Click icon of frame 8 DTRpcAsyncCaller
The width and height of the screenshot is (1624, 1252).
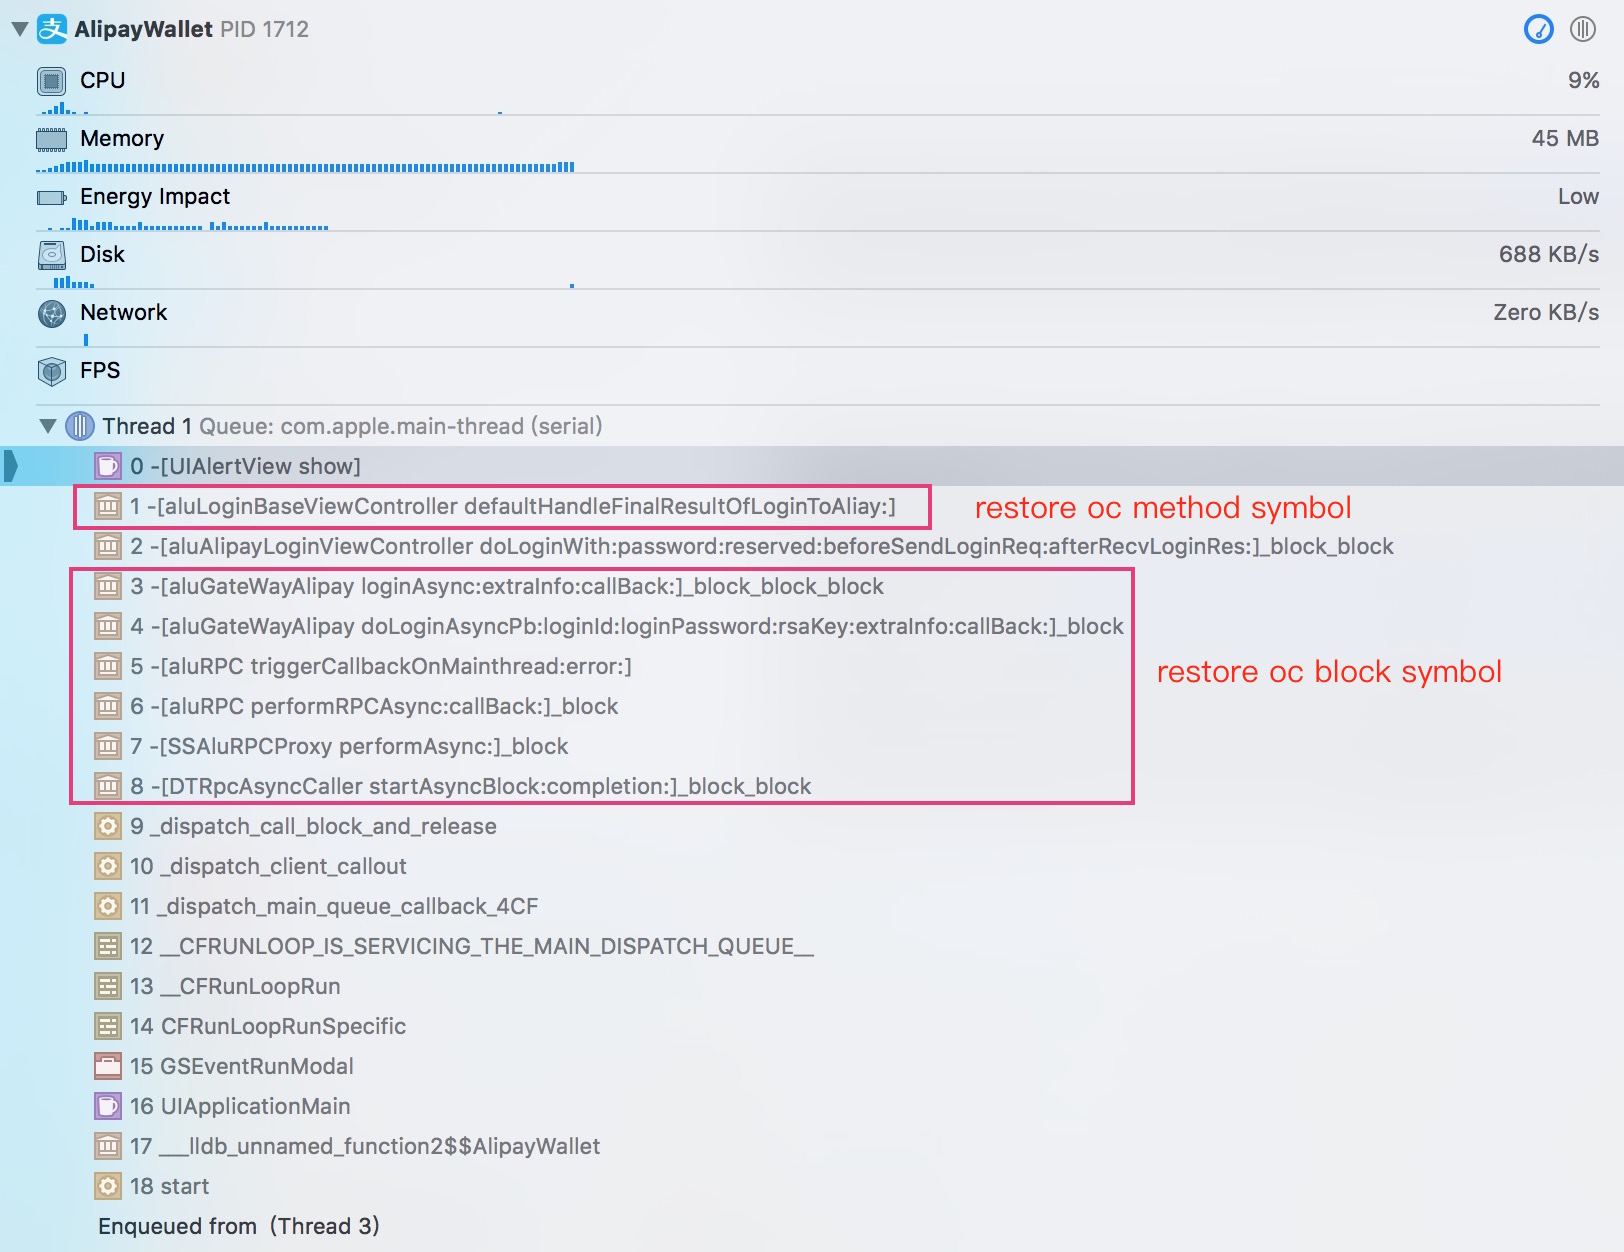[x=108, y=786]
